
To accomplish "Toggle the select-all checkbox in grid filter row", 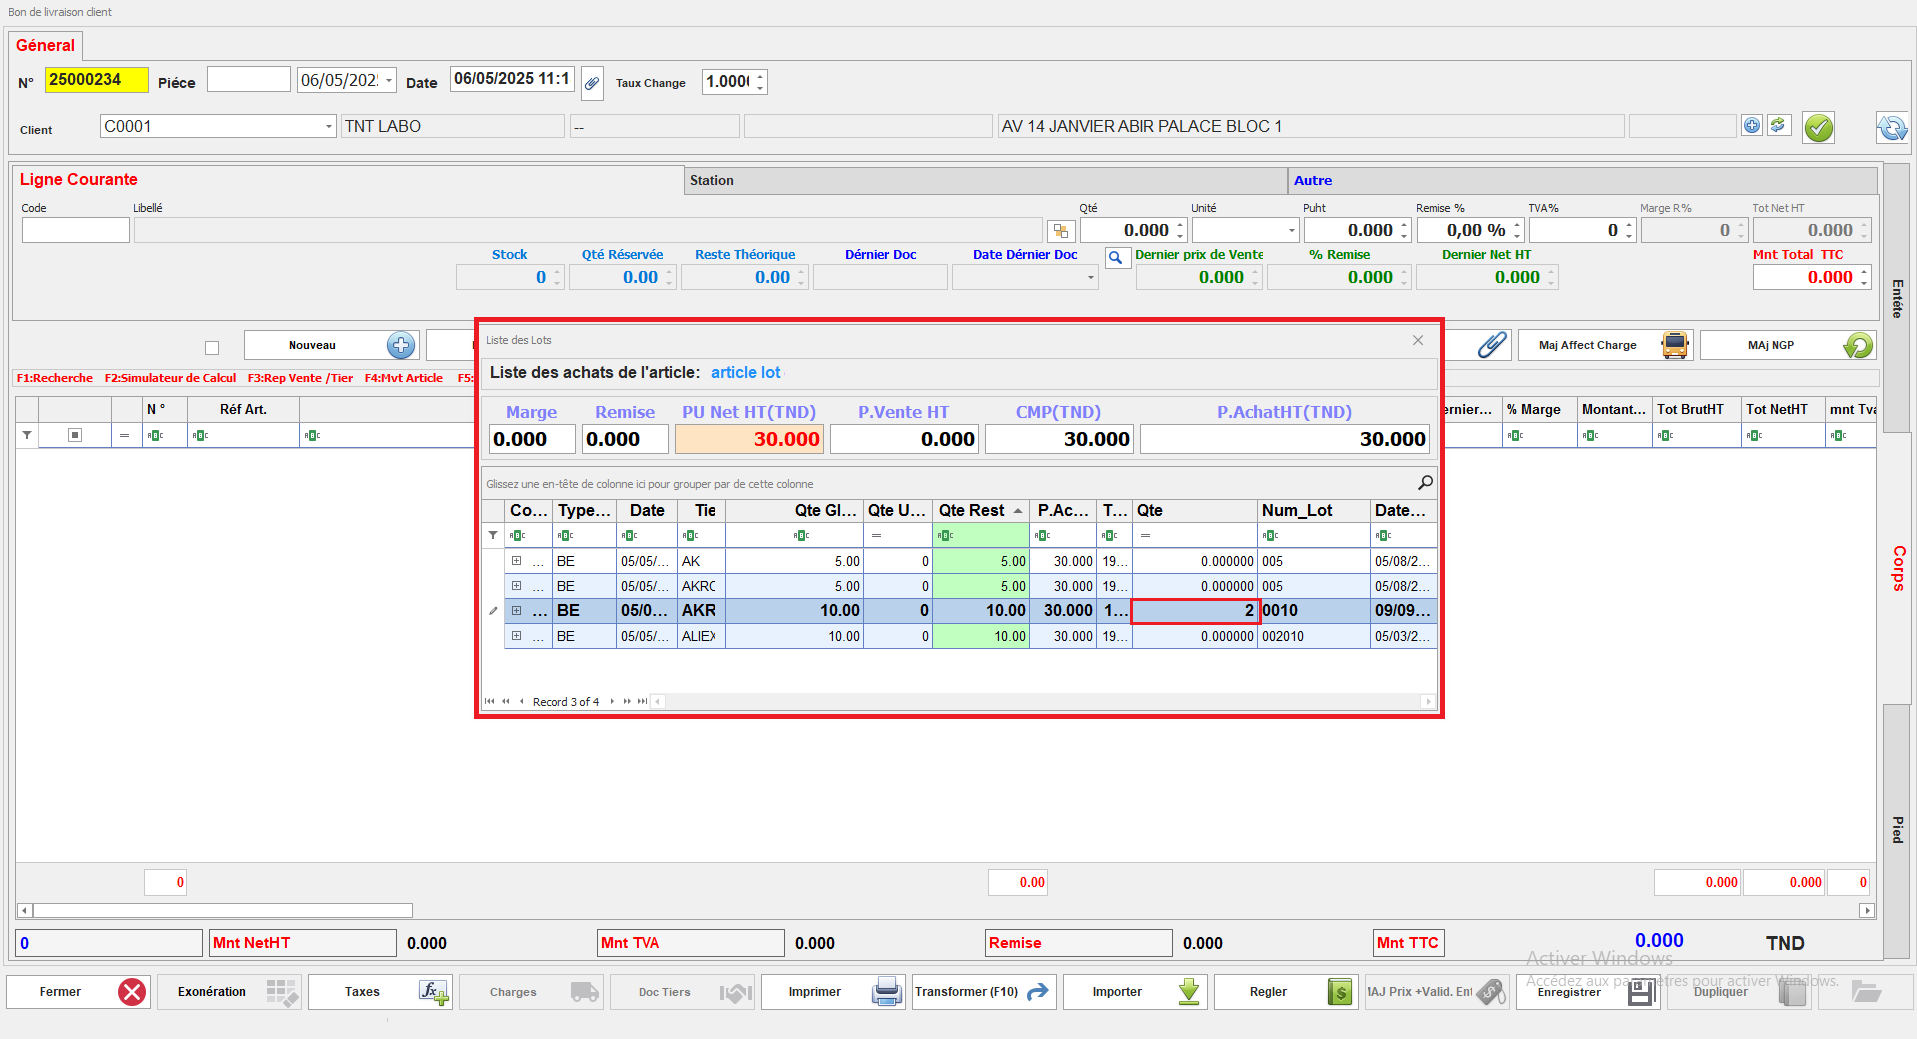I will [x=75, y=435].
